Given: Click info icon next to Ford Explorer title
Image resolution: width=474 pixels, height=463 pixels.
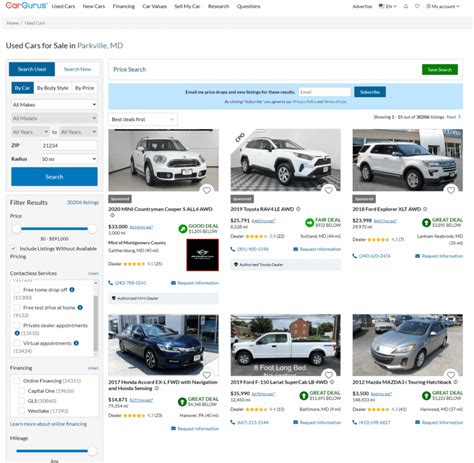Looking at the screenshot, I should (425, 209).
